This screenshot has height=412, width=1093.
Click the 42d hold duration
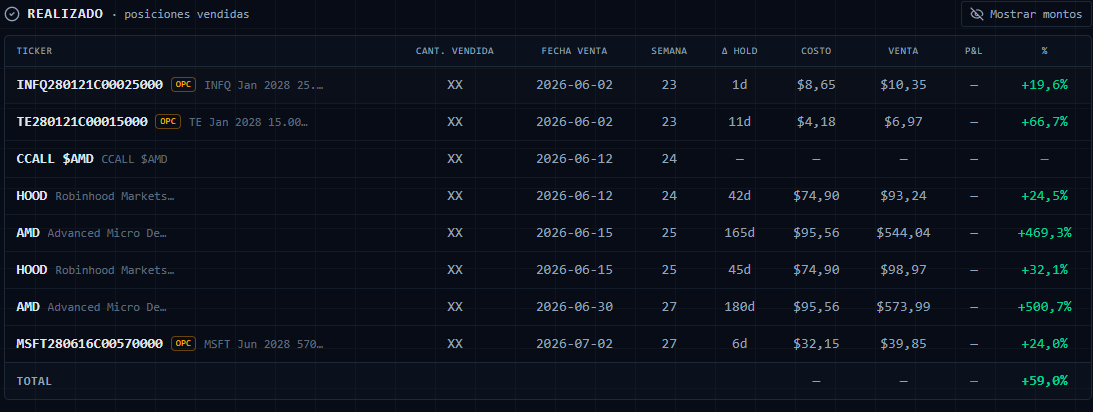pyautogui.click(x=740, y=196)
